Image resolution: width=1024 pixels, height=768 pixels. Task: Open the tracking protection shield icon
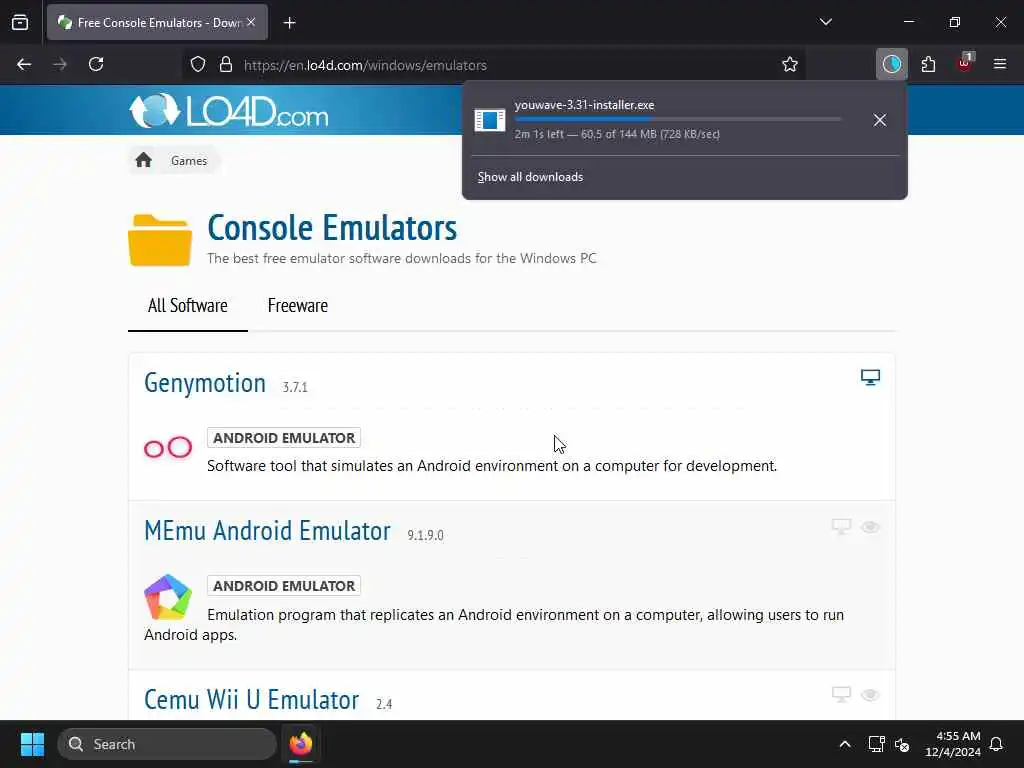pos(198,65)
